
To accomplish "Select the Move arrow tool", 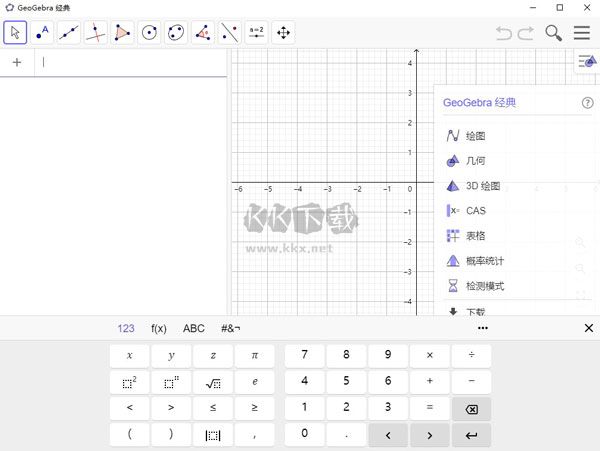I will tap(15, 32).
